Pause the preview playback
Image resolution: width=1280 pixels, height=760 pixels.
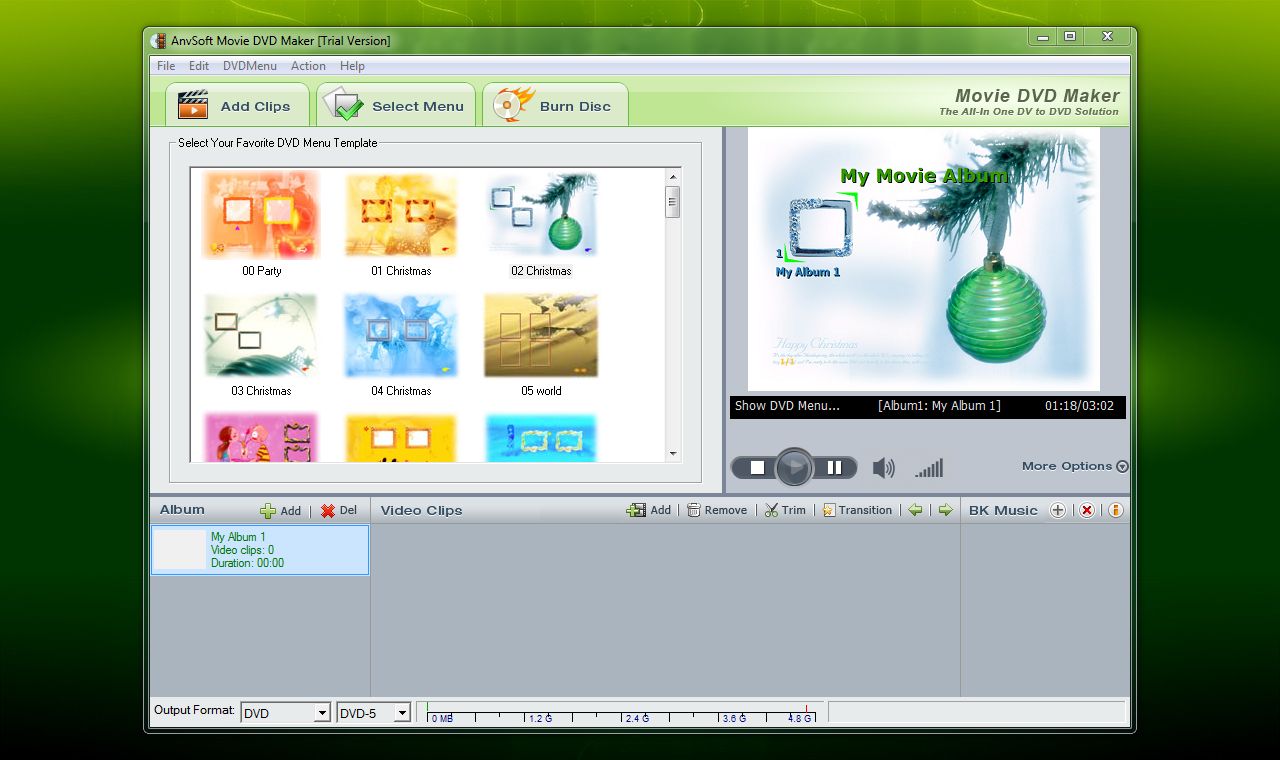coord(834,467)
